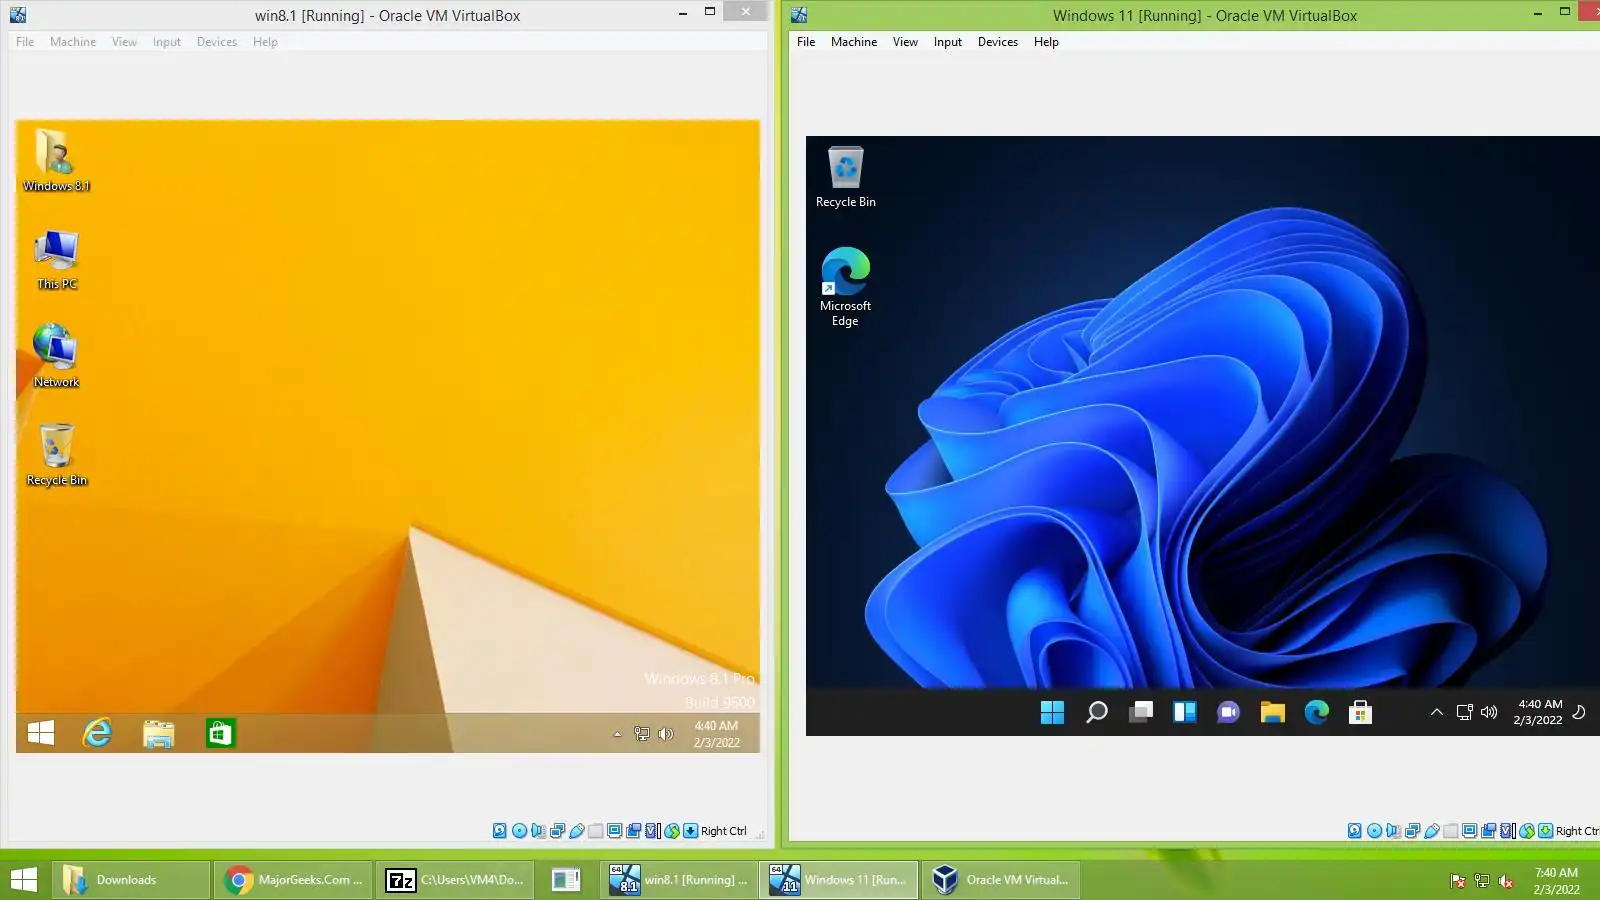
Task: Open the Windows 11 guest clock and date
Action: click(x=1539, y=712)
